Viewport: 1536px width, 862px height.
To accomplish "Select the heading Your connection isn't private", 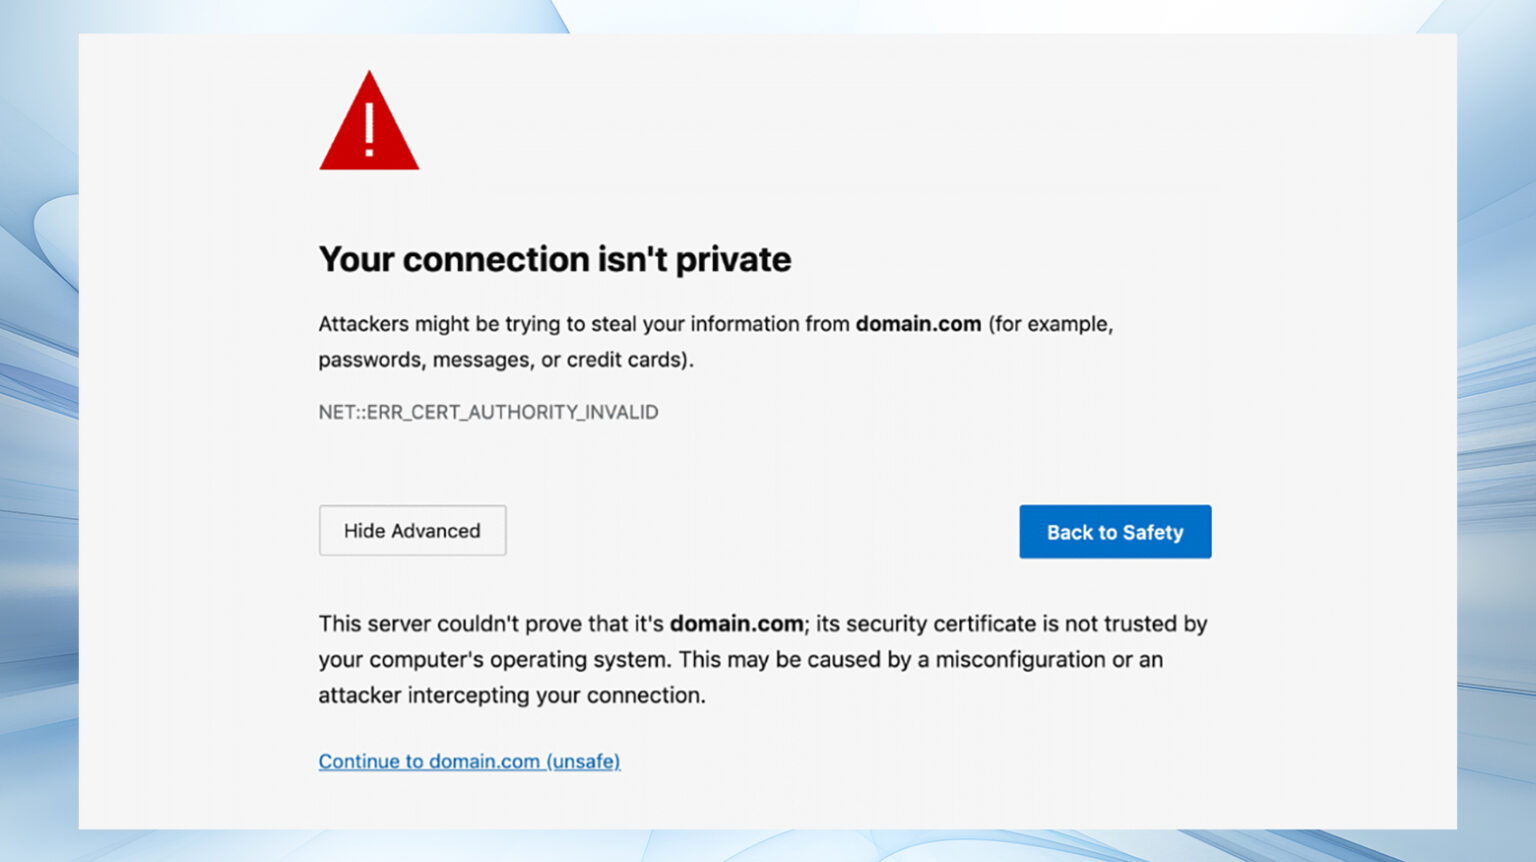I will point(554,259).
